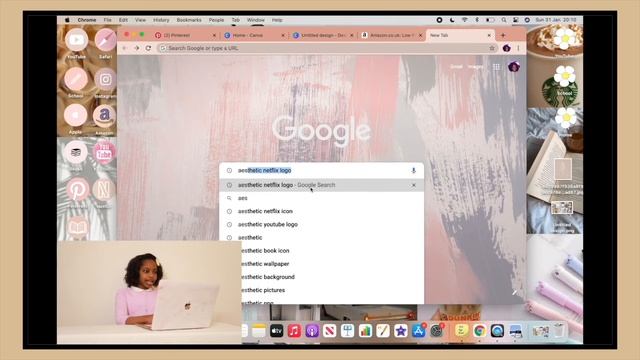The height and width of the screenshot is (360, 640).
Task: Open the News app in the Dock
Action: (x=329, y=331)
